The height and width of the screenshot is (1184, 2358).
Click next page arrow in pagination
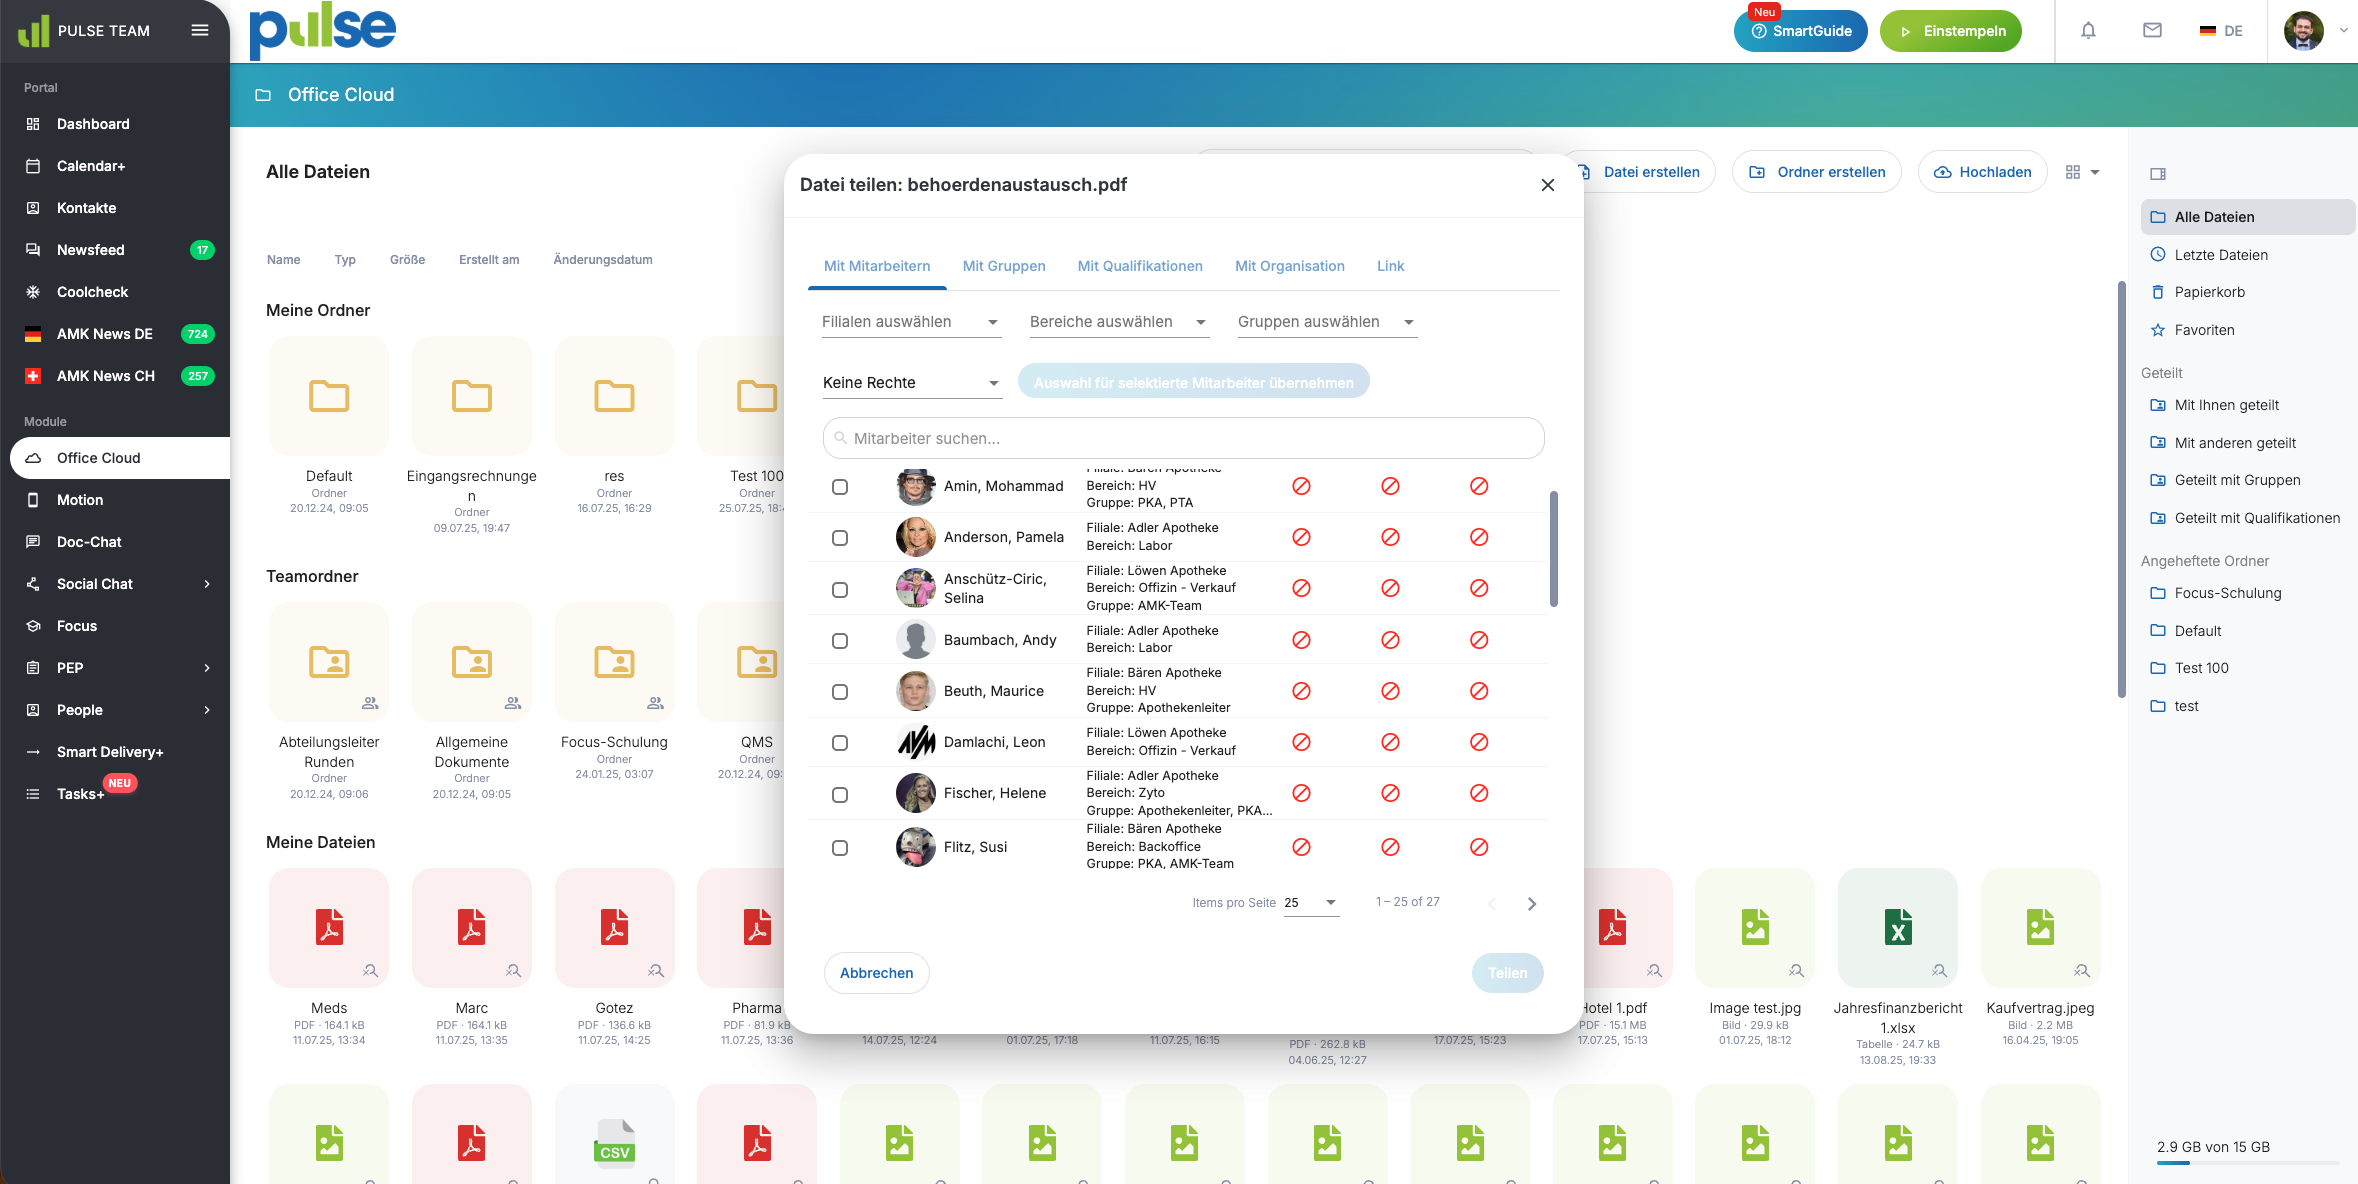[x=1532, y=904]
